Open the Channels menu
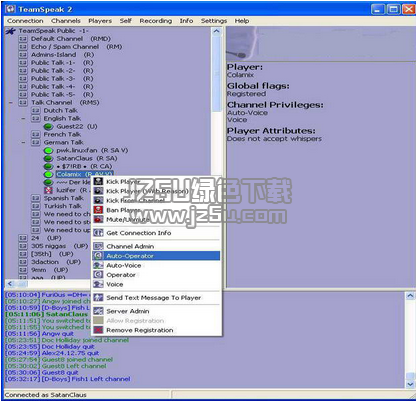Image resolution: width=416 pixels, height=402 pixels. click(66, 21)
